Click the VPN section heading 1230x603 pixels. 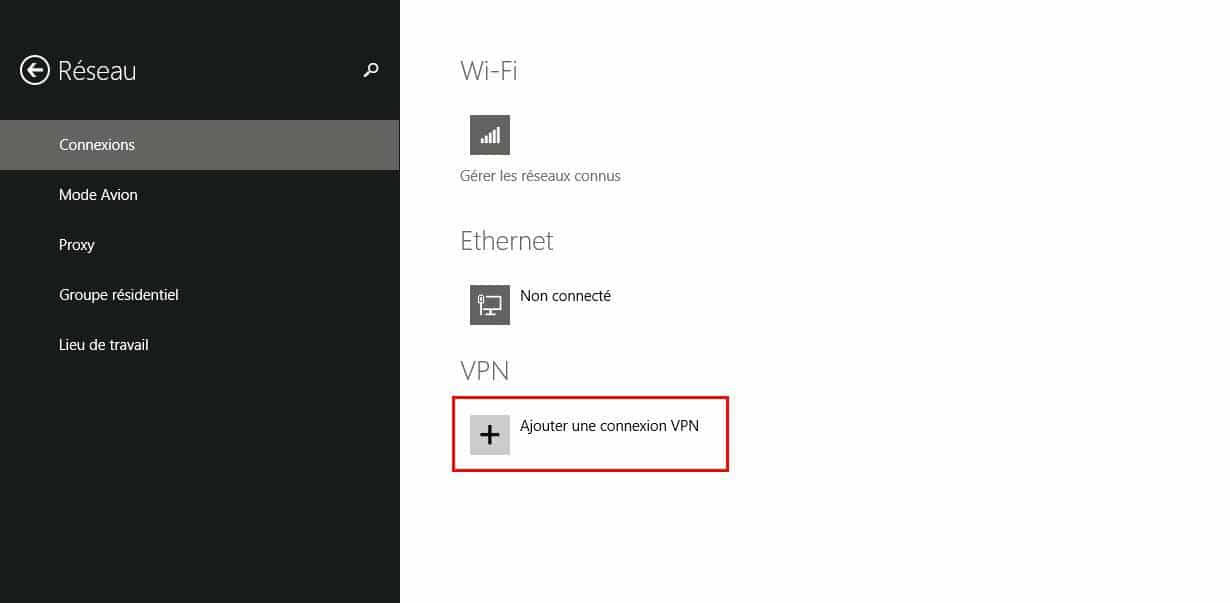[484, 371]
